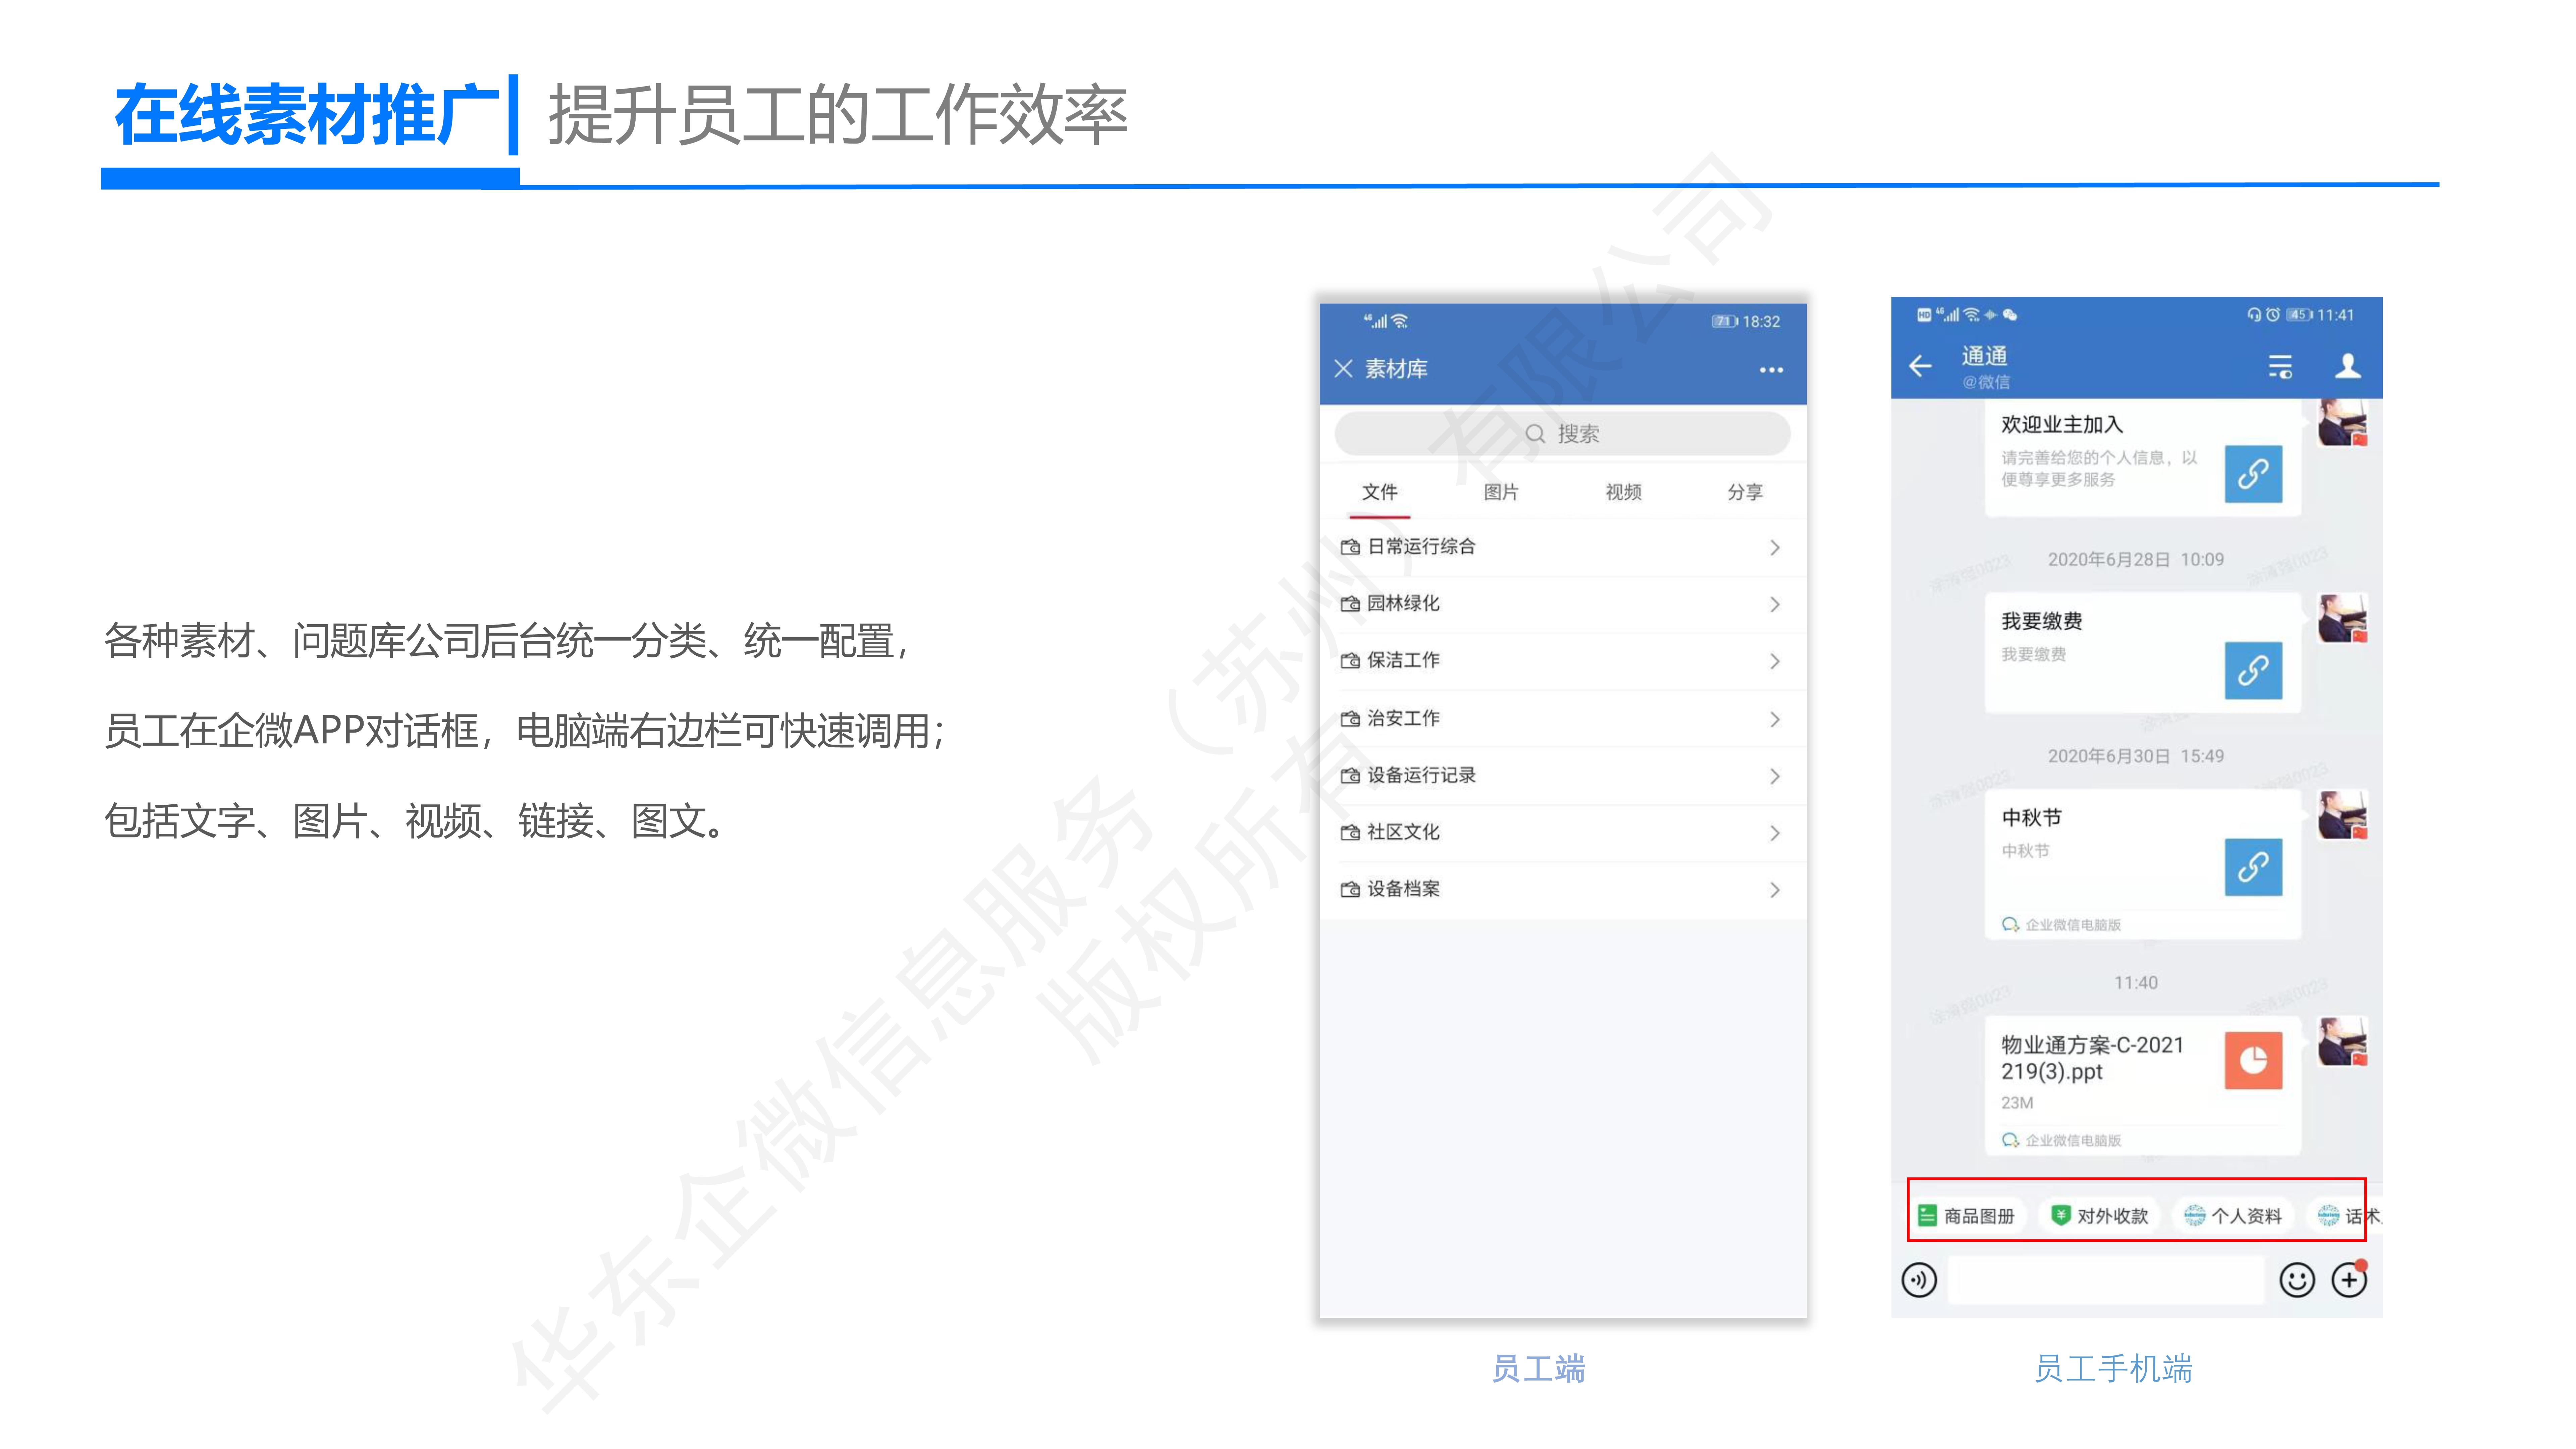Click folder icon beside 日常运行综合

point(1350,547)
